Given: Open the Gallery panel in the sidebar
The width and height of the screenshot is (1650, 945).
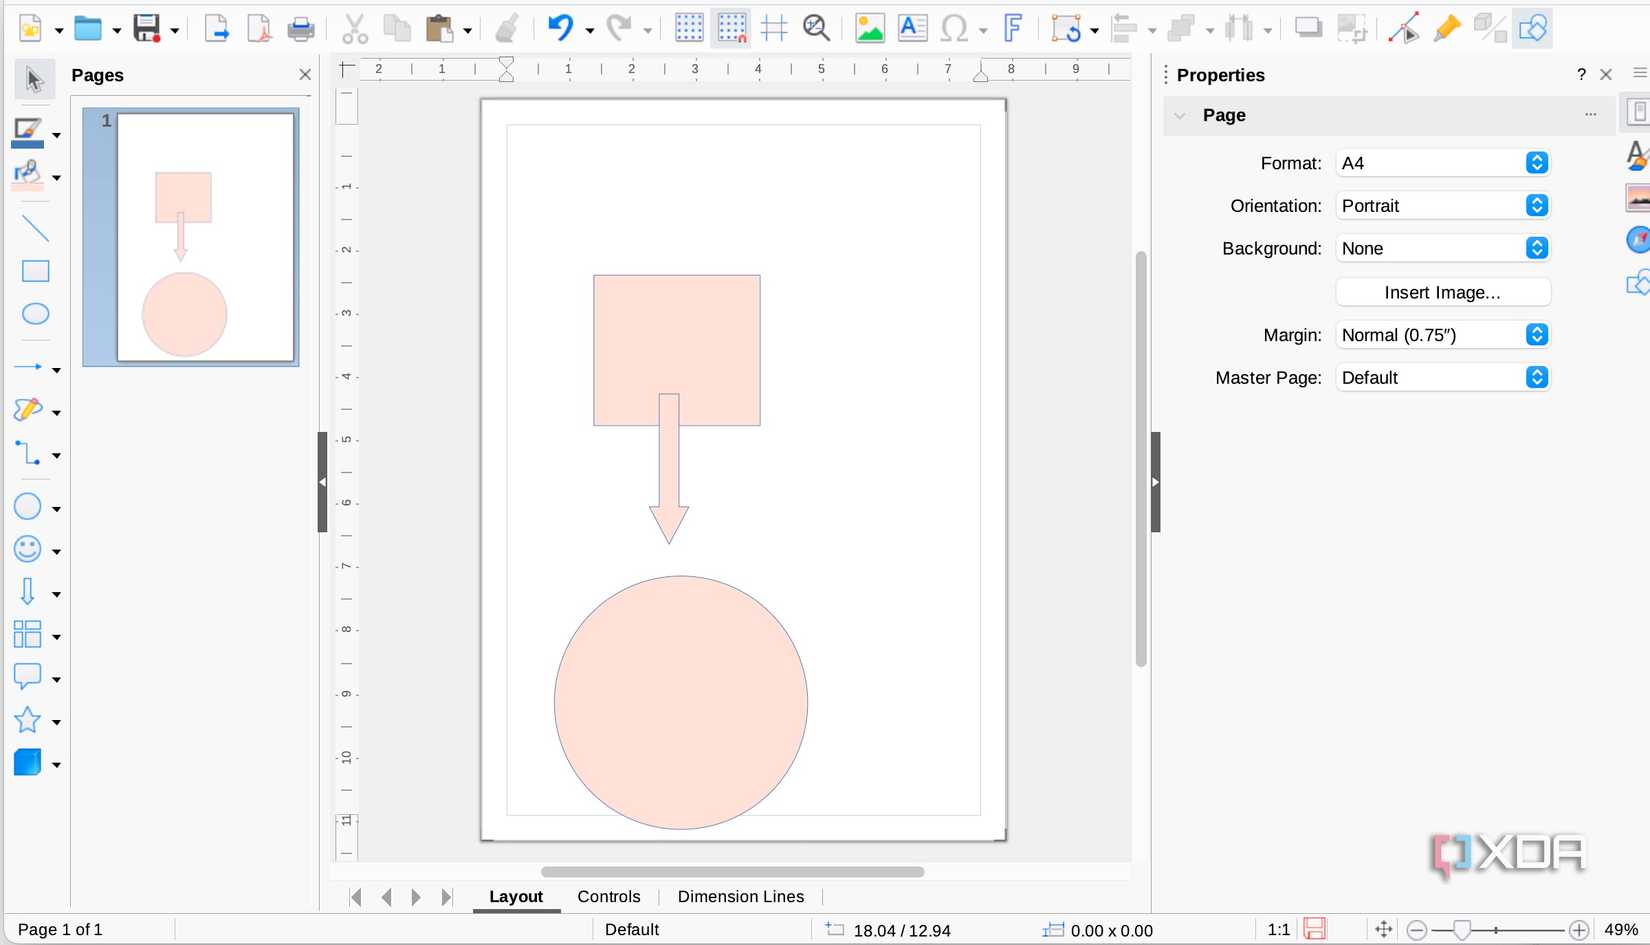Looking at the screenshot, I should [1637, 199].
